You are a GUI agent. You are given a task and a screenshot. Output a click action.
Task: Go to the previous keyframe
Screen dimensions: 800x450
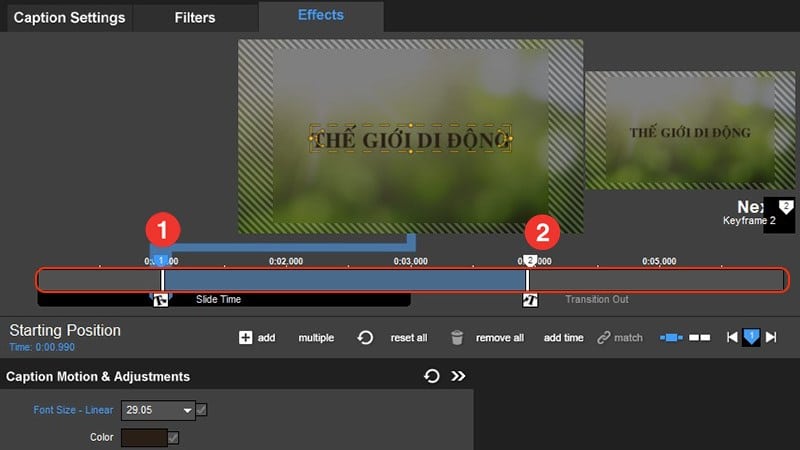point(733,338)
